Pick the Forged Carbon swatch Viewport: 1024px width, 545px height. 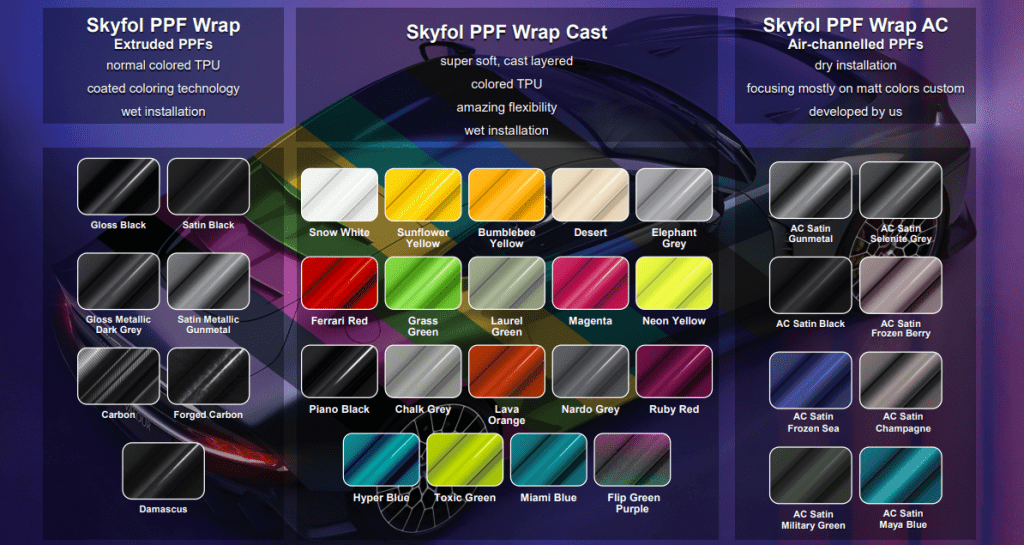[208, 376]
